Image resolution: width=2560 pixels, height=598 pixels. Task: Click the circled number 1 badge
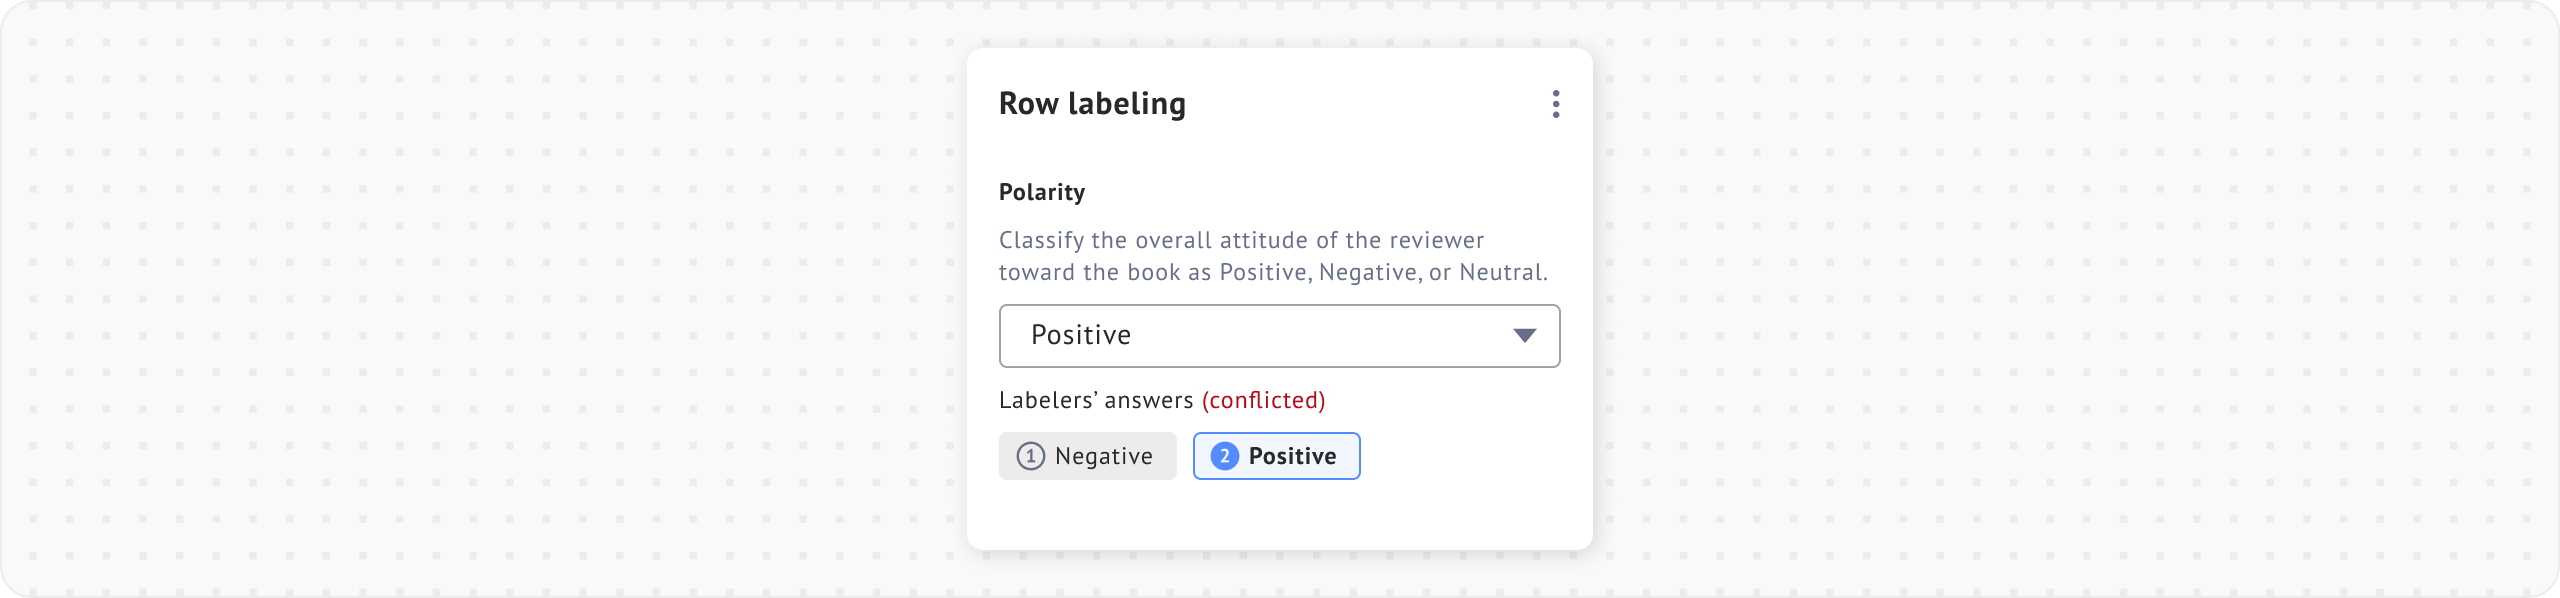coord(1030,456)
